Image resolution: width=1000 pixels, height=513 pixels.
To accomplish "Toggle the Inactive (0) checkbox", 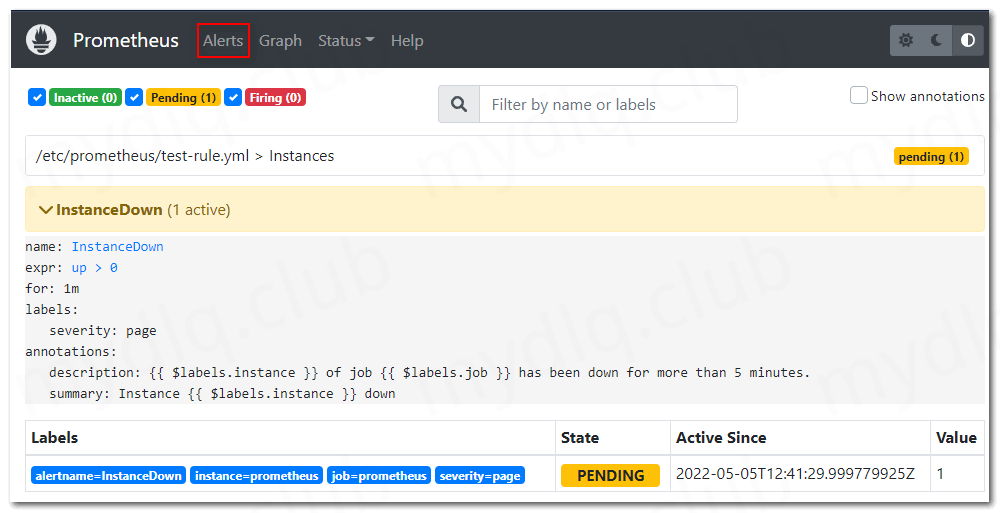I will coord(37,98).
